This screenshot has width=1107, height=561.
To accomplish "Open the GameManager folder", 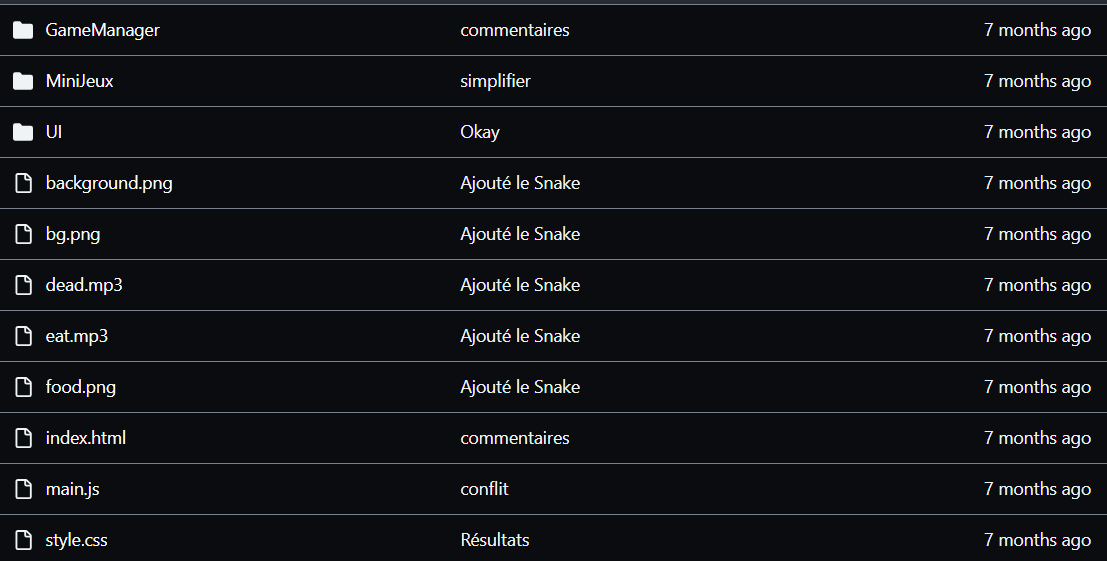I will click(102, 30).
